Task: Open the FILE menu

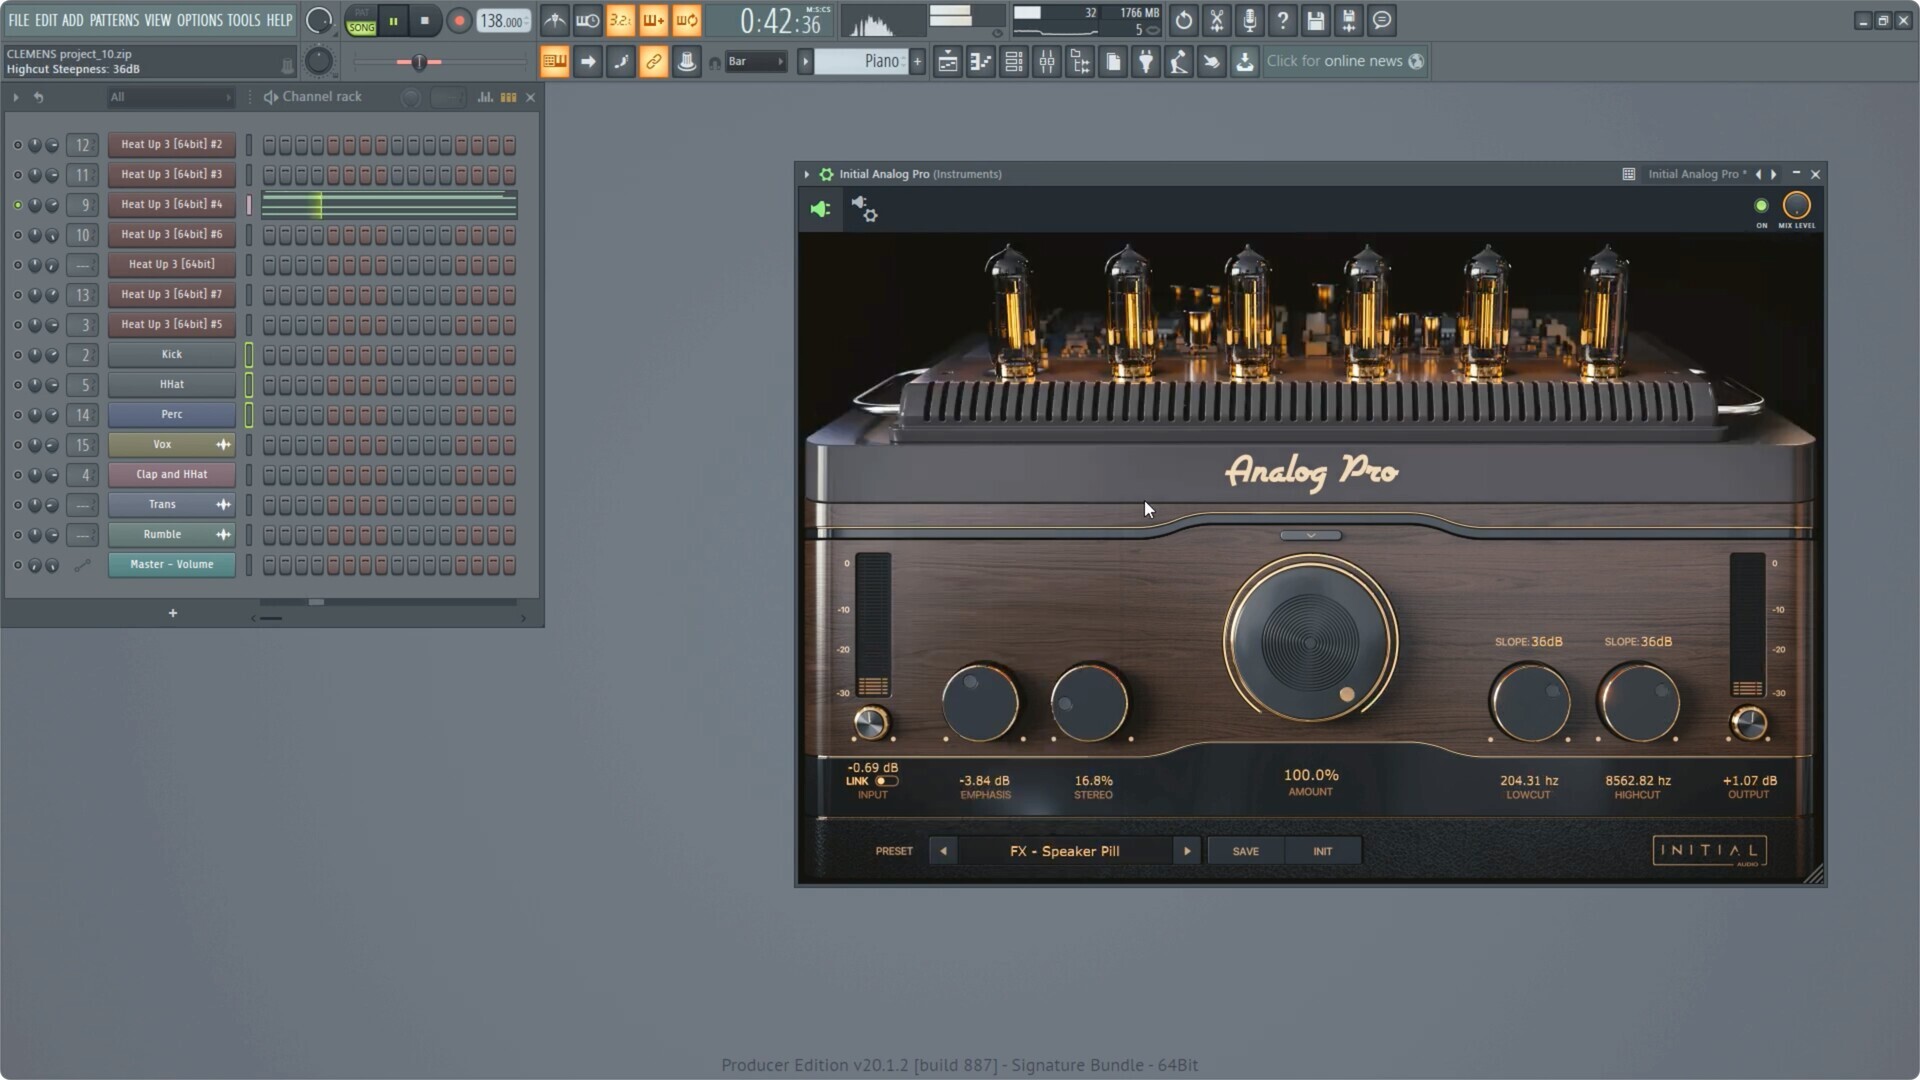Action: pyautogui.click(x=19, y=20)
